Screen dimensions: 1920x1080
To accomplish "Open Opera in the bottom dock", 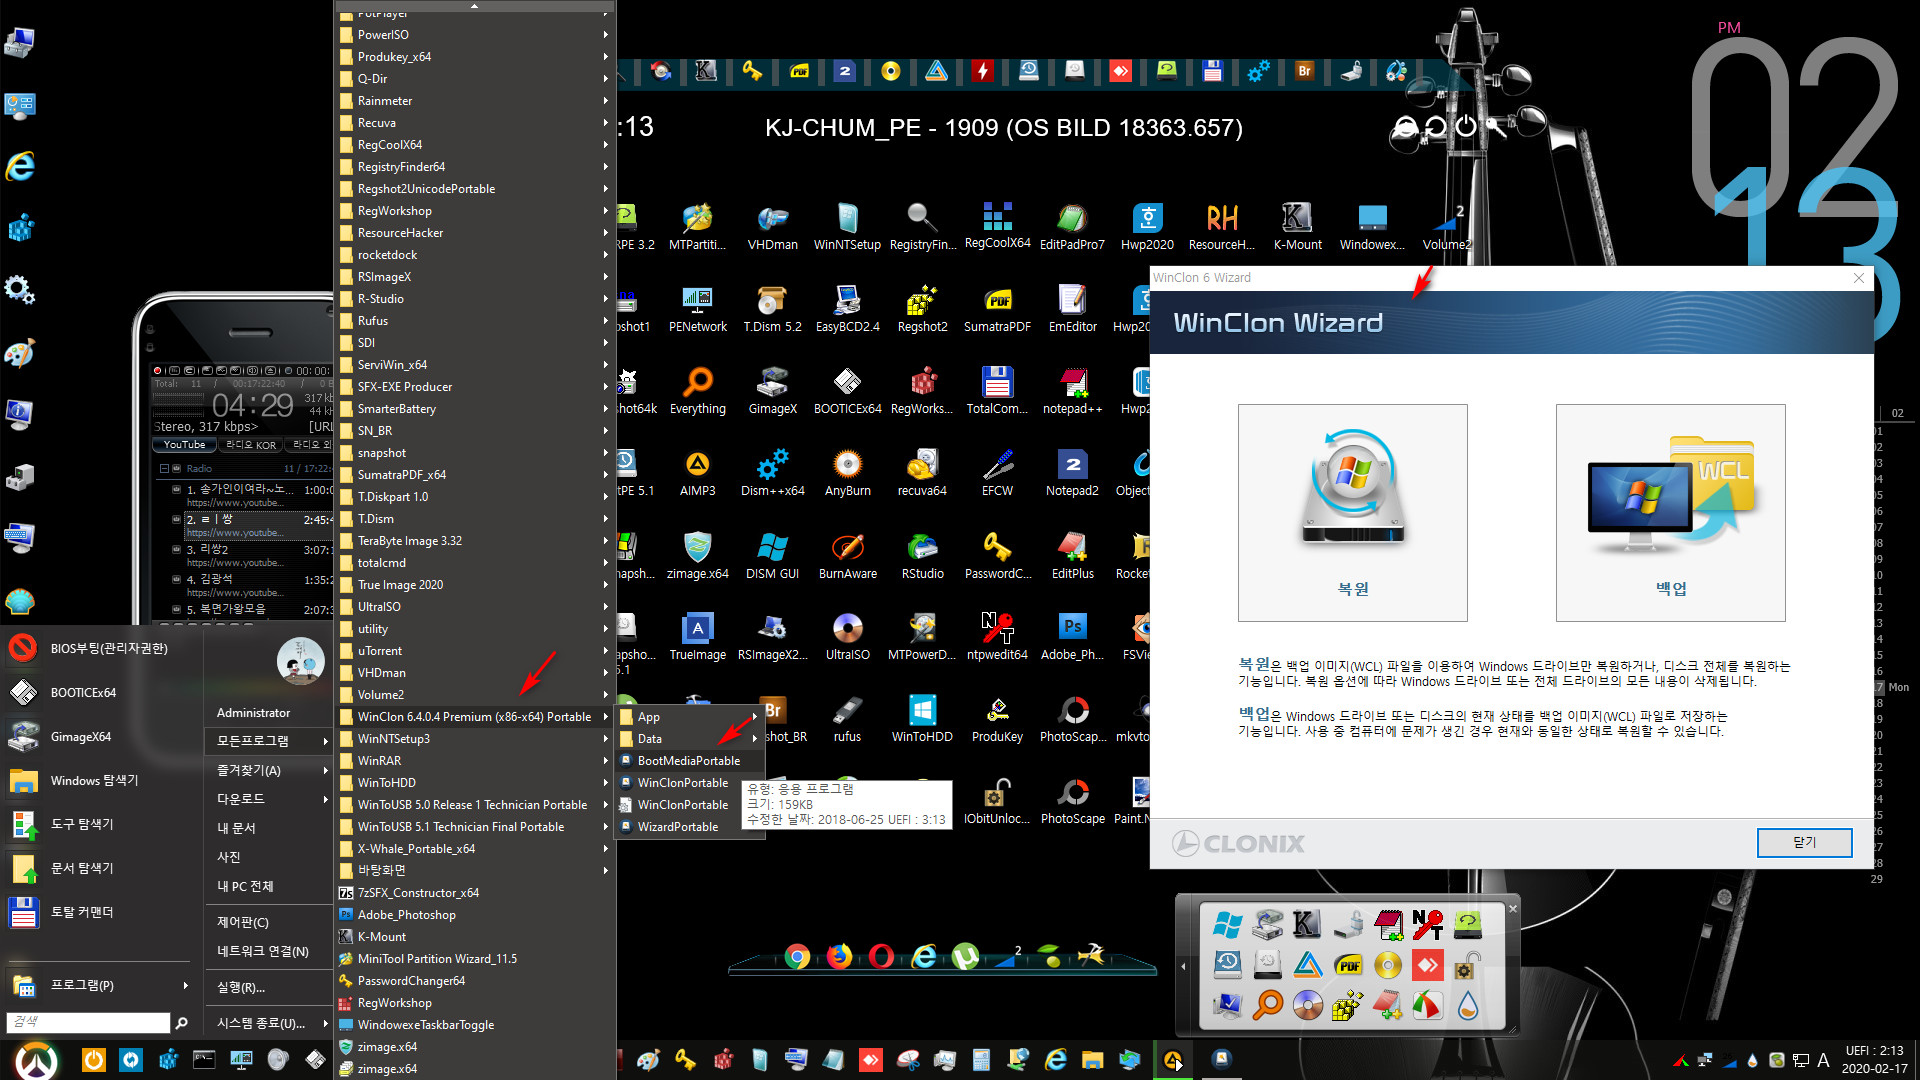I will point(881,957).
